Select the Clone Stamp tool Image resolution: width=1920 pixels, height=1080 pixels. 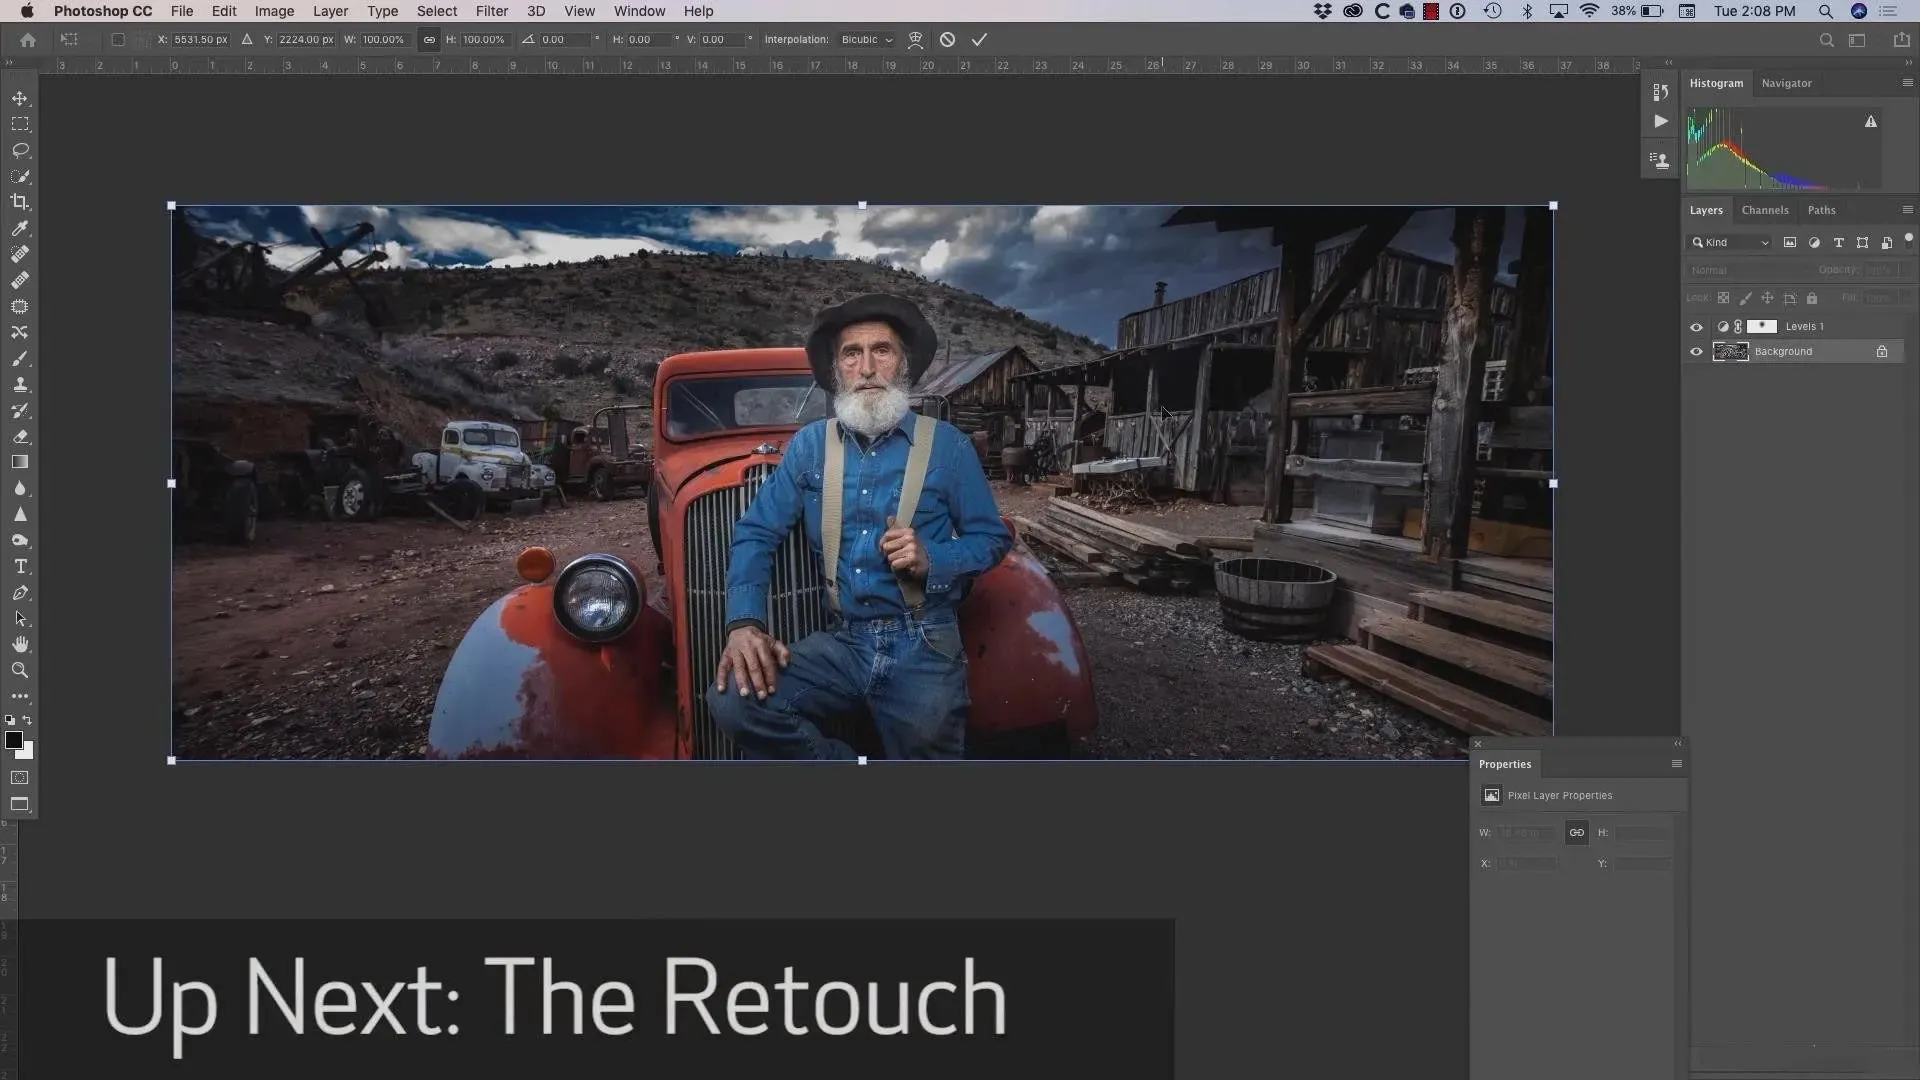point(20,385)
